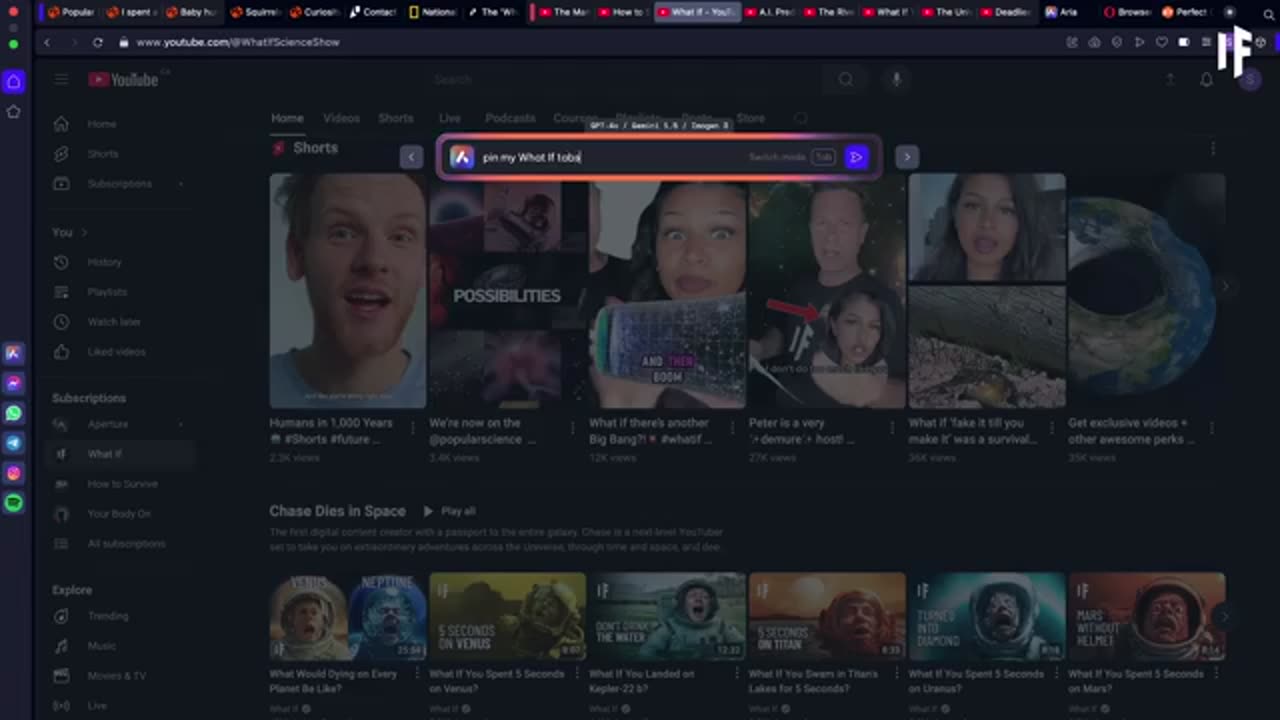Viewport: 1280px width, 720px height.
Task: Click the heart bookmark icon in the address bar
Action: click(1161, 42)
